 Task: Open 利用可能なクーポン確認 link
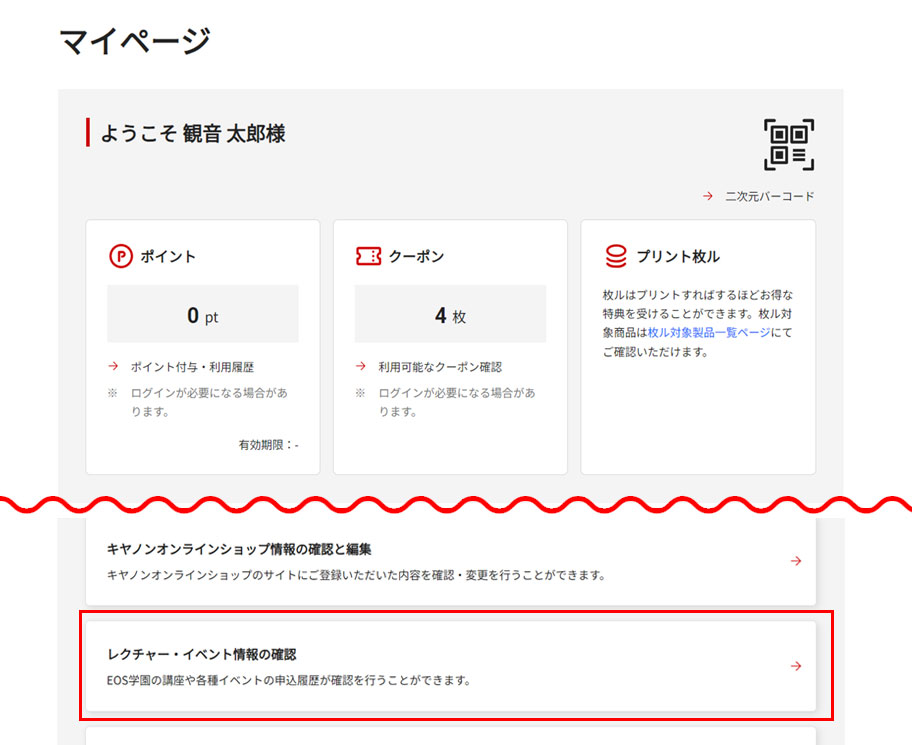[x=440, y=367]
